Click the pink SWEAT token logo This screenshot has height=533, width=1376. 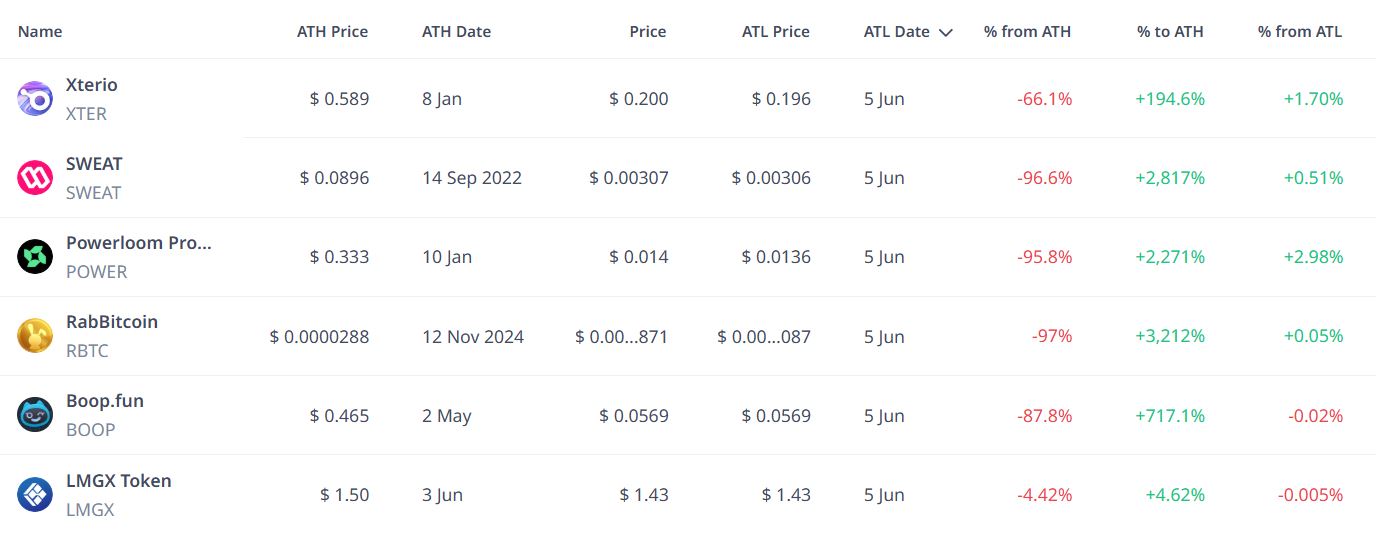point(35,178)
